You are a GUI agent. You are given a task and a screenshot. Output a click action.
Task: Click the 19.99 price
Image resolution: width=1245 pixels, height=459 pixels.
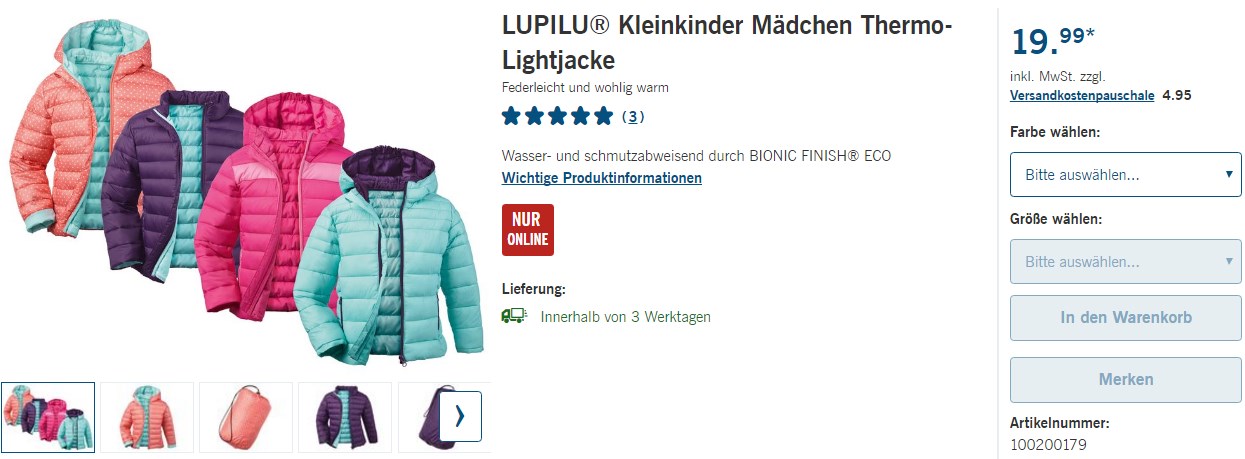(x=1053, y=40)
